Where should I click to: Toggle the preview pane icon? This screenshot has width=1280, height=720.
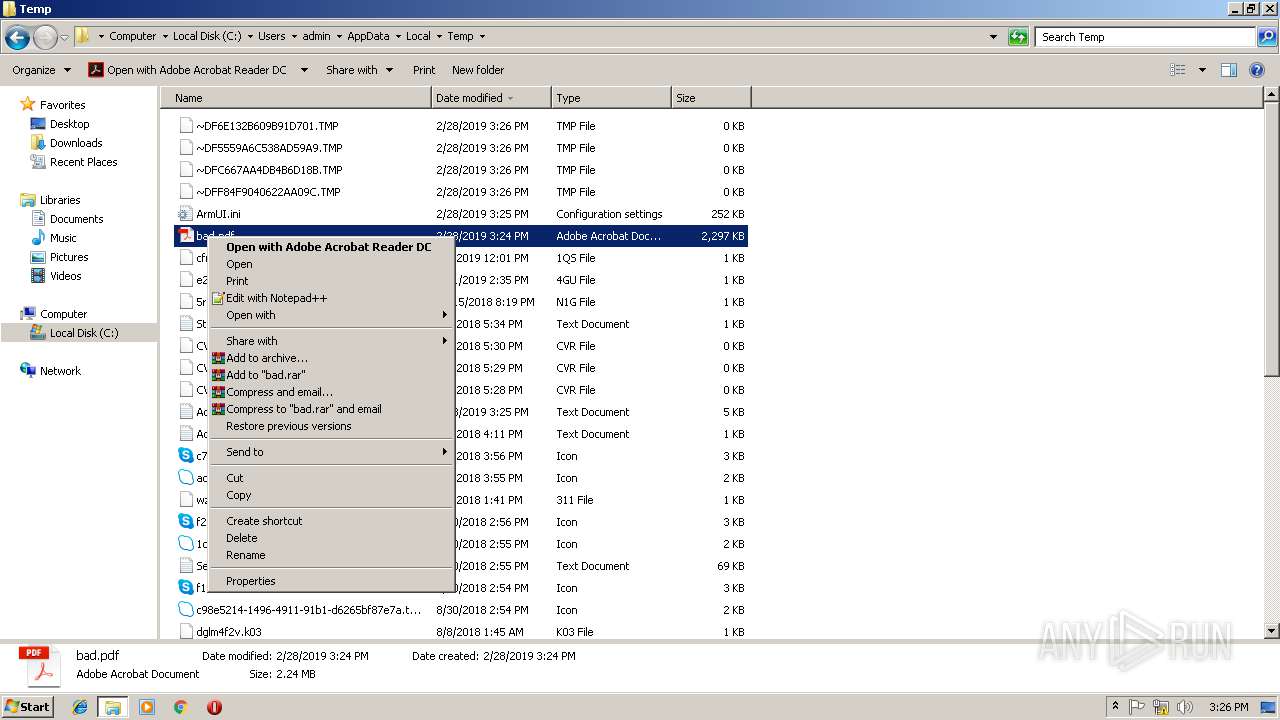click(x=1229, y=70)
